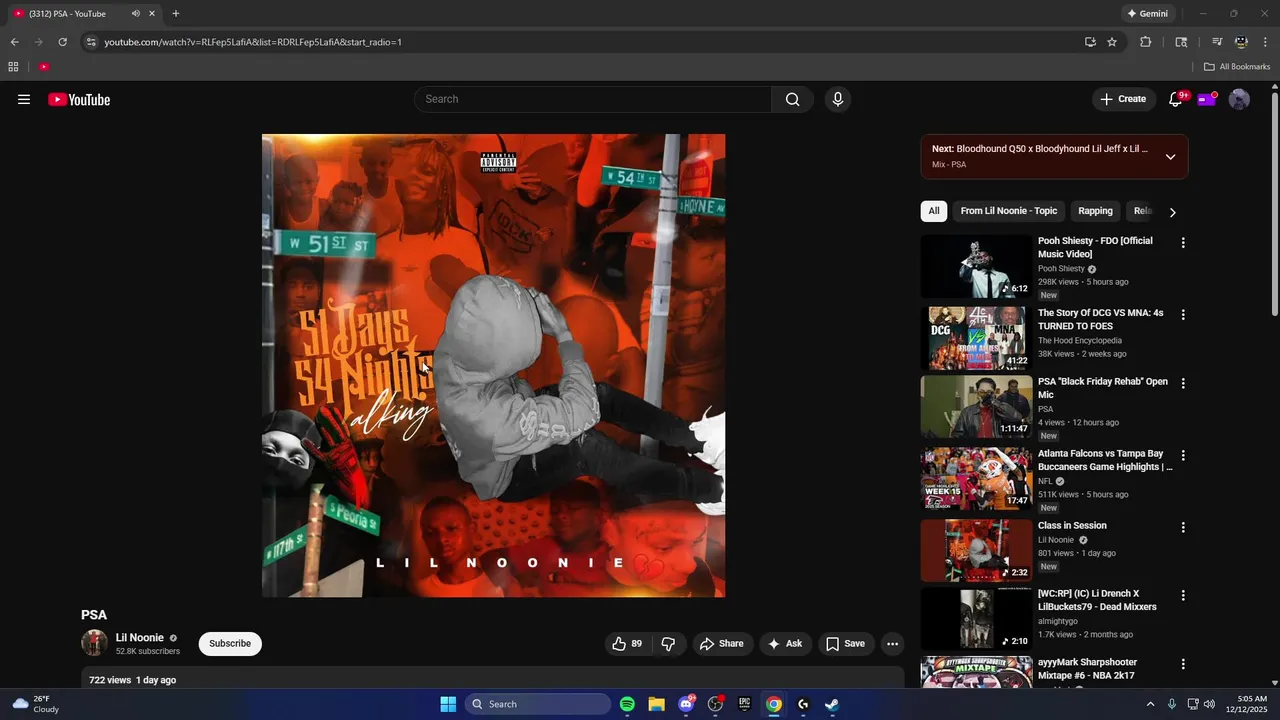Mute the tab audio speaker icon
The image size is (1280, 720).
(x=135, y=14)
